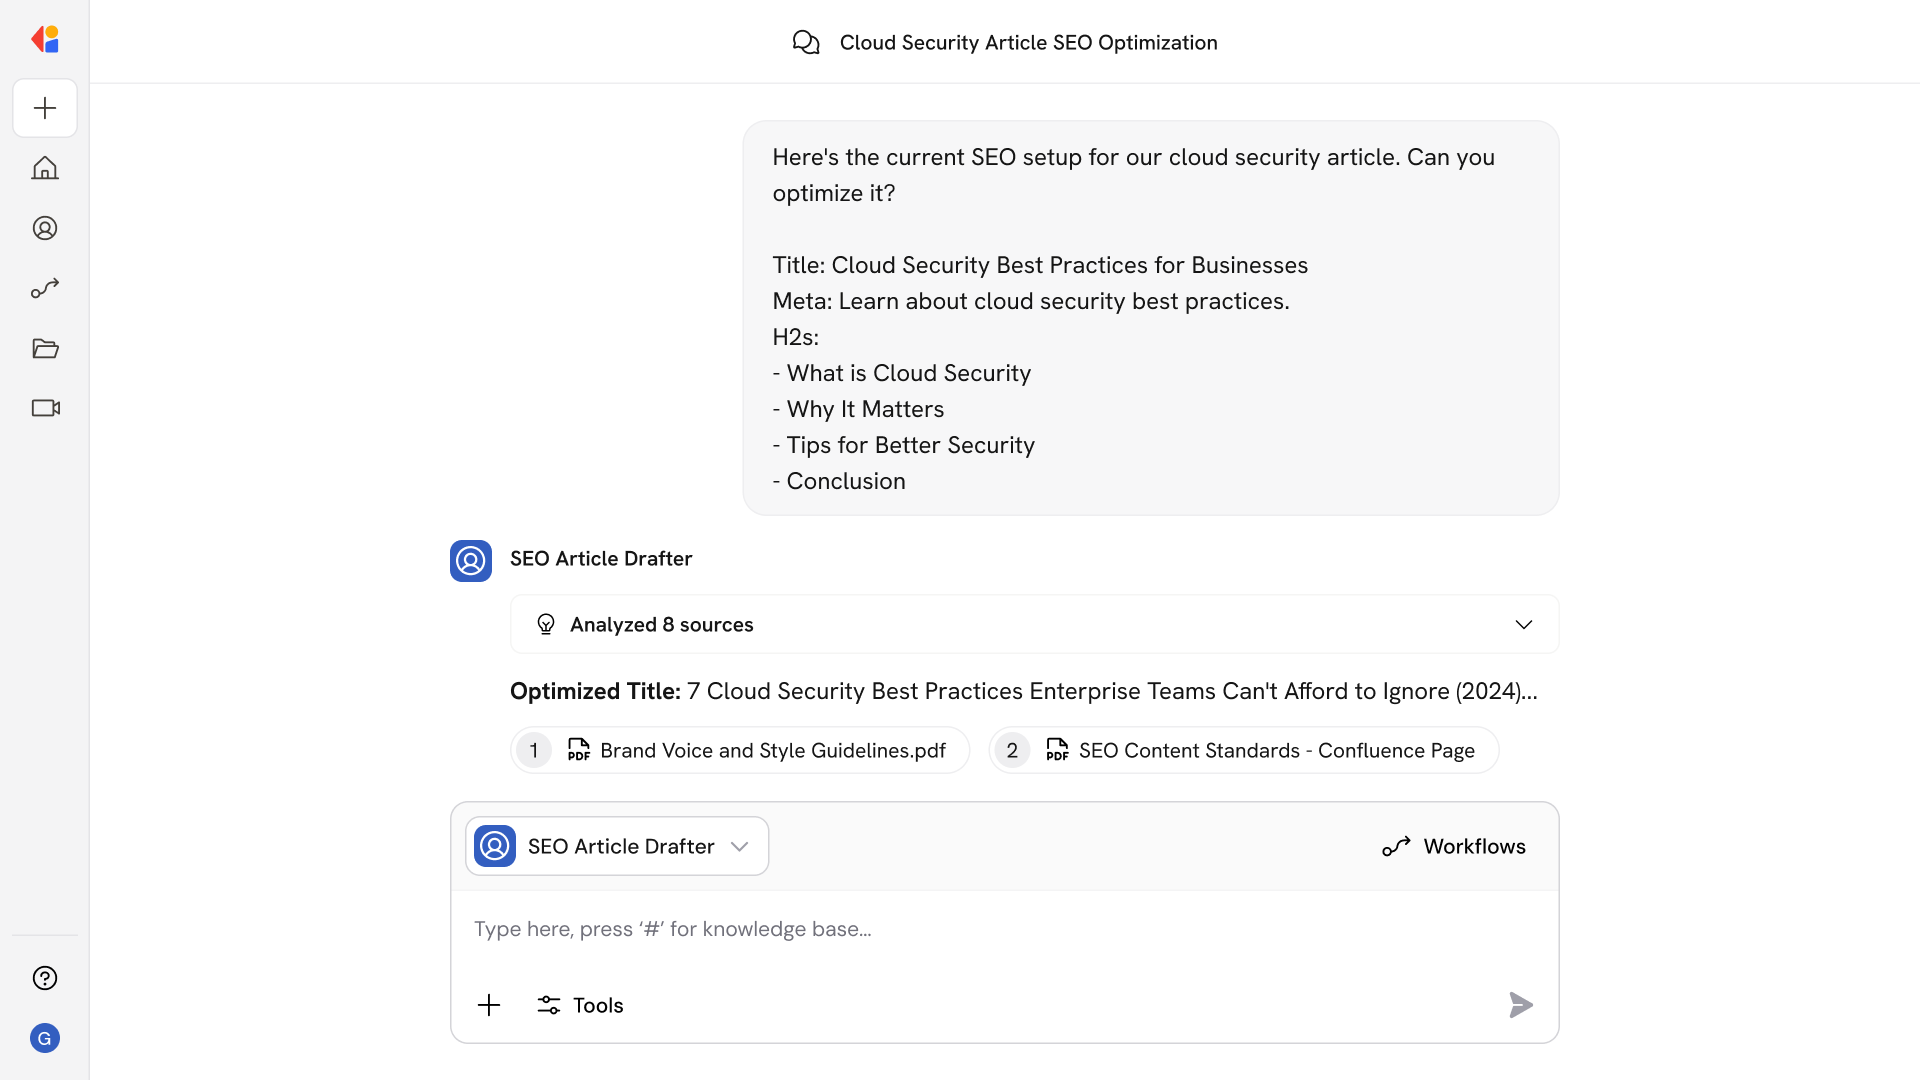
Task: Click the chat bubble icon beside the title
Action: point(807,42)
